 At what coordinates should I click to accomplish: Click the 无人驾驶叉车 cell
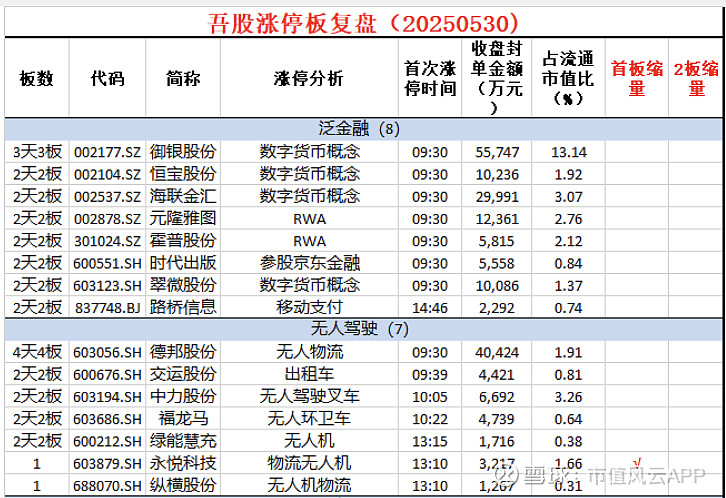(309, 396)
